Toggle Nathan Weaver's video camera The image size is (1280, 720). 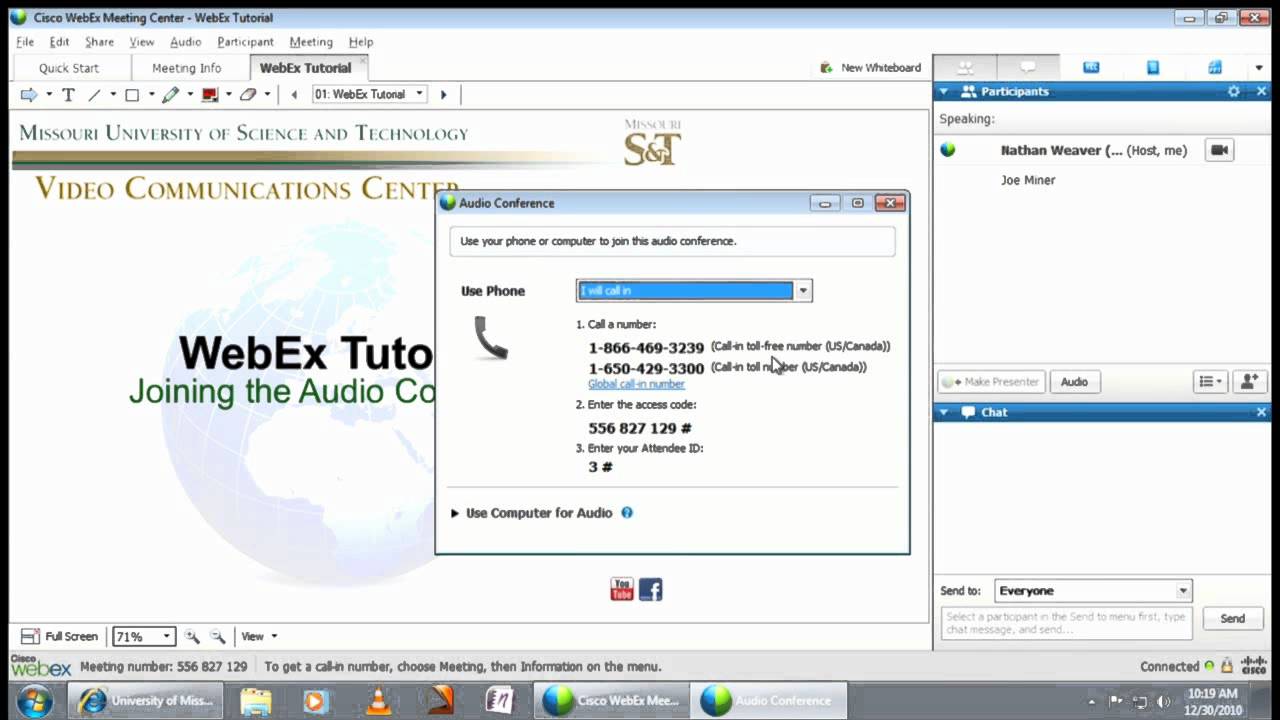(x=1219, y=150)
